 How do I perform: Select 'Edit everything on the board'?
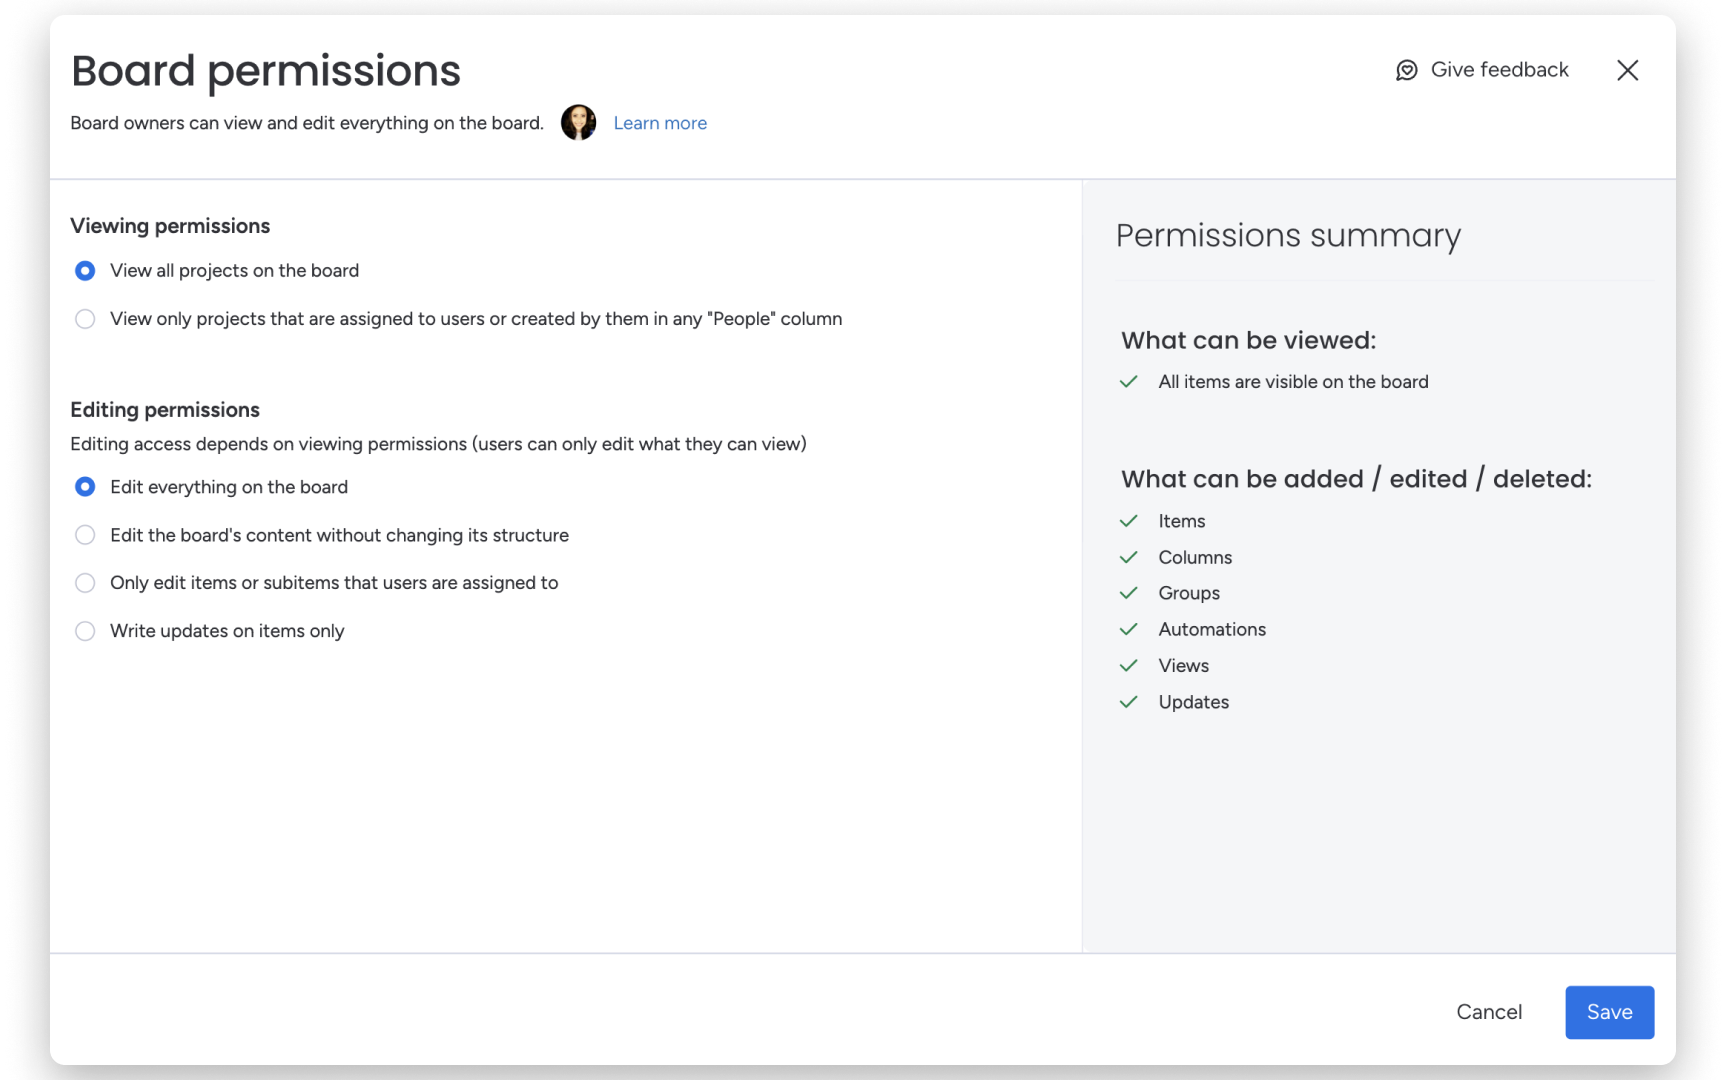[85, 486]
